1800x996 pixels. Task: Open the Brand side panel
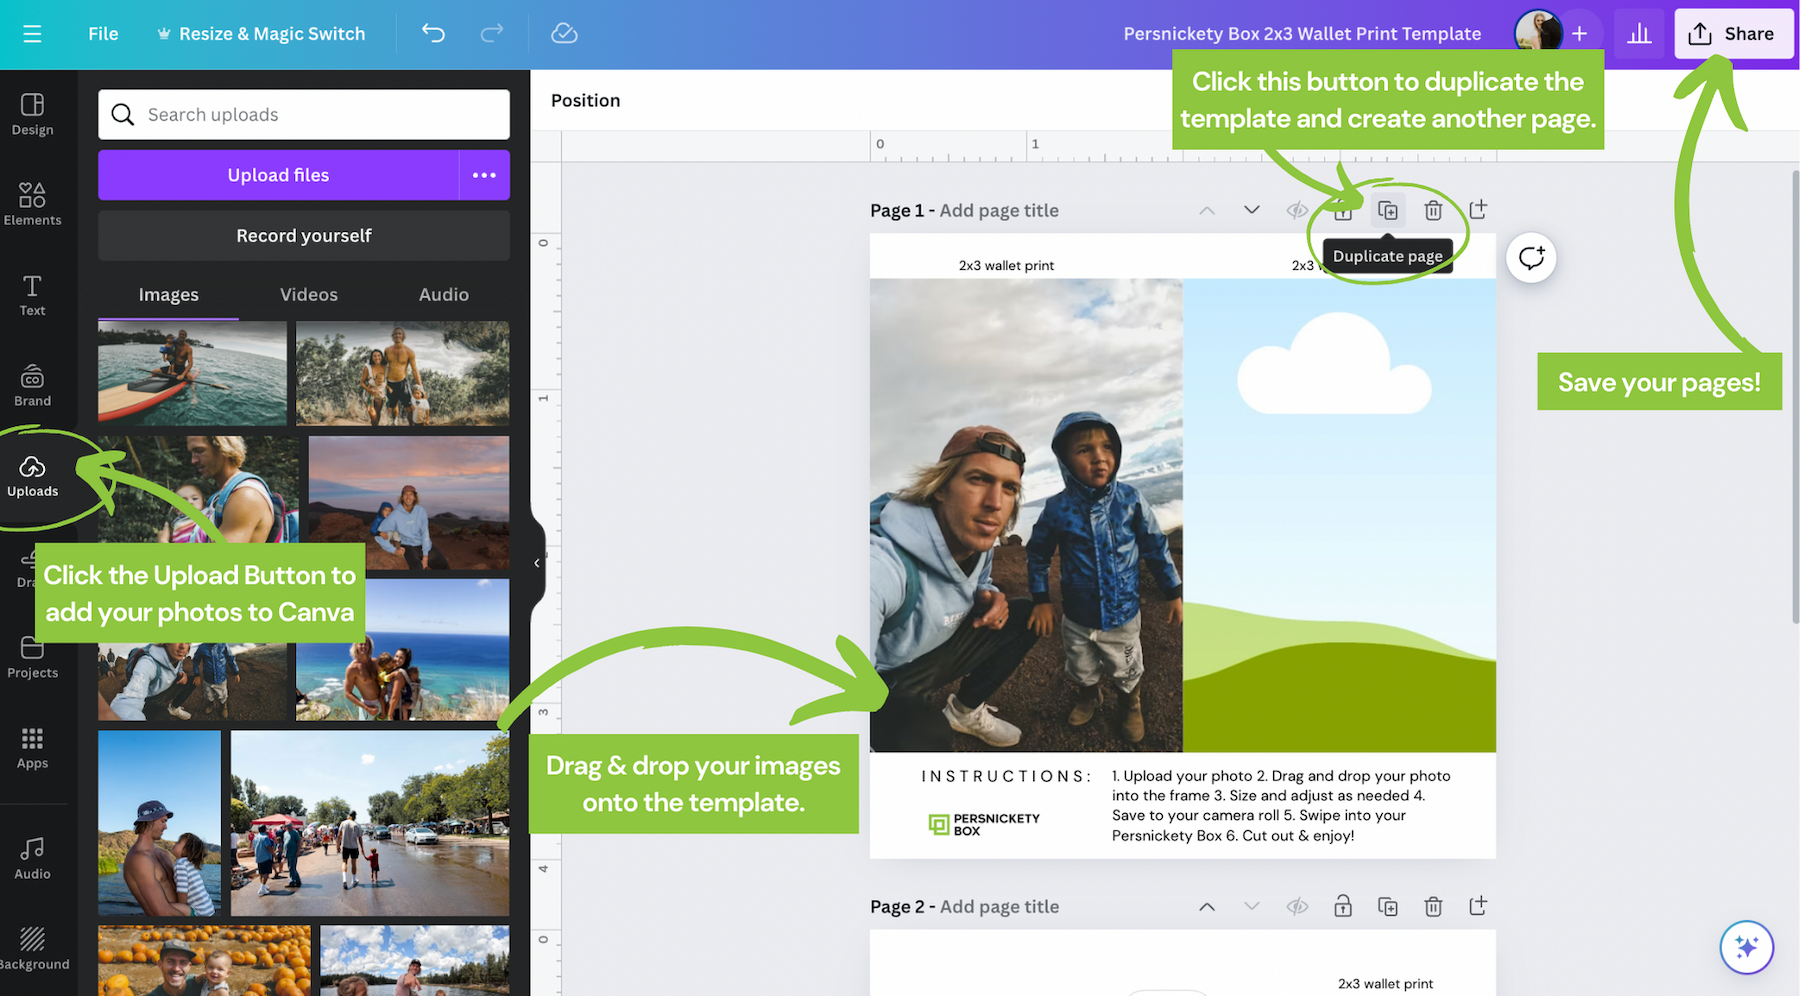(32, 385)
